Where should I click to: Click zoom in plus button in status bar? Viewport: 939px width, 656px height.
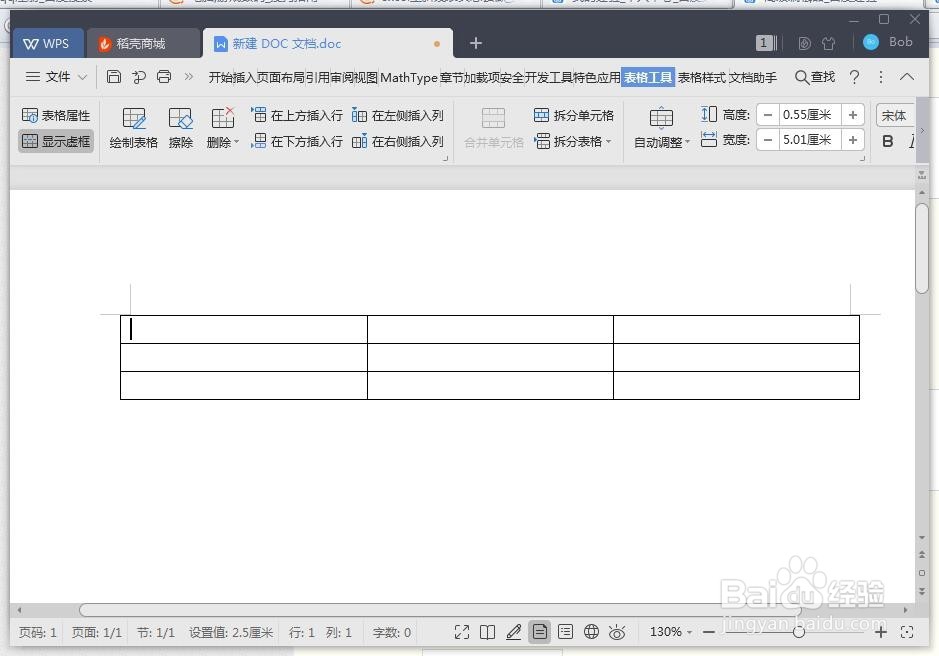tap(880, 632)
